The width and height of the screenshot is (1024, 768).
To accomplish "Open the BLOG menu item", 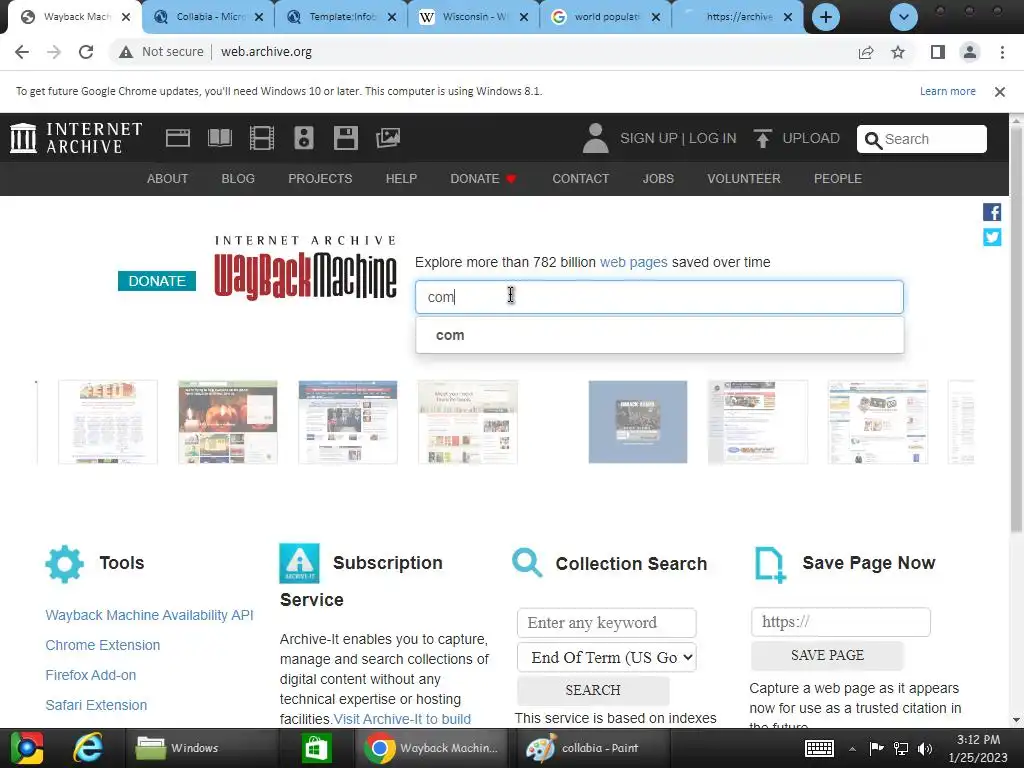I will [238, 179].
